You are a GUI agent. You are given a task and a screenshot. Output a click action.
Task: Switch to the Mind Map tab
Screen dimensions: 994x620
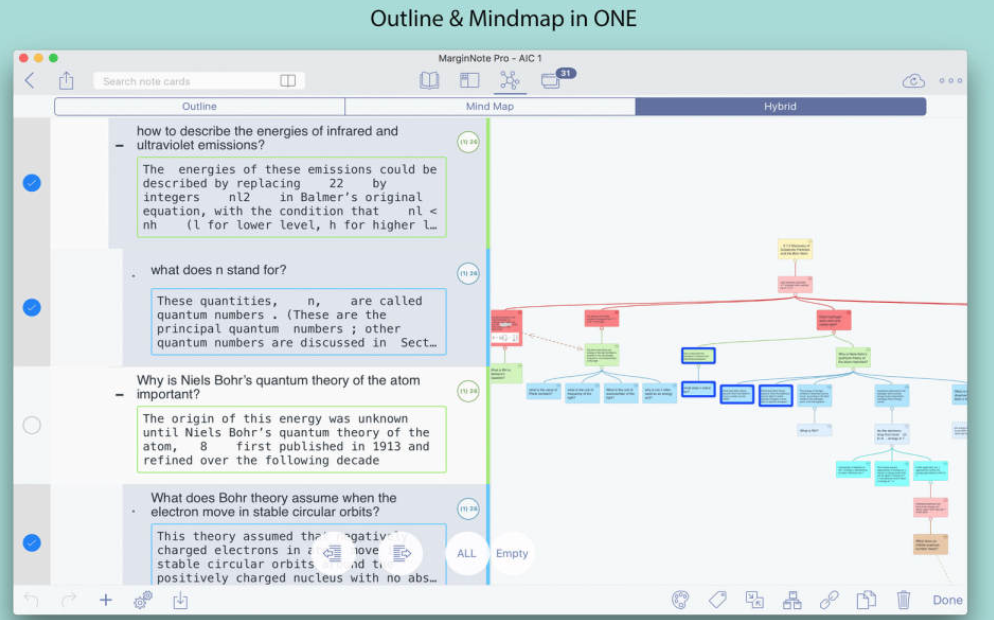(x=490, y=107)
